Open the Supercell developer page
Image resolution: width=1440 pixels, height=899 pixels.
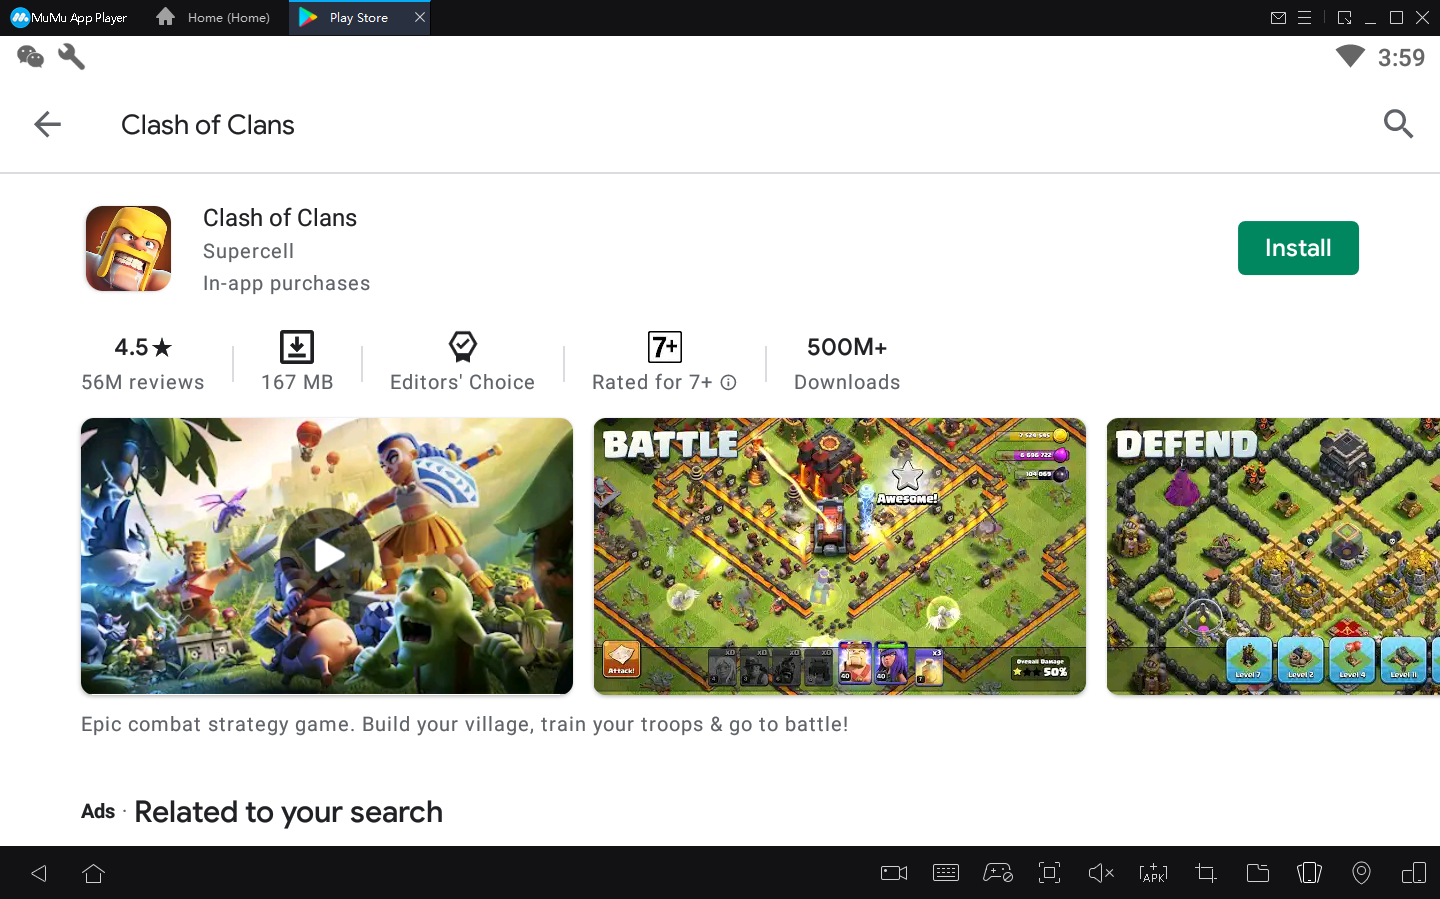(248, 252)
